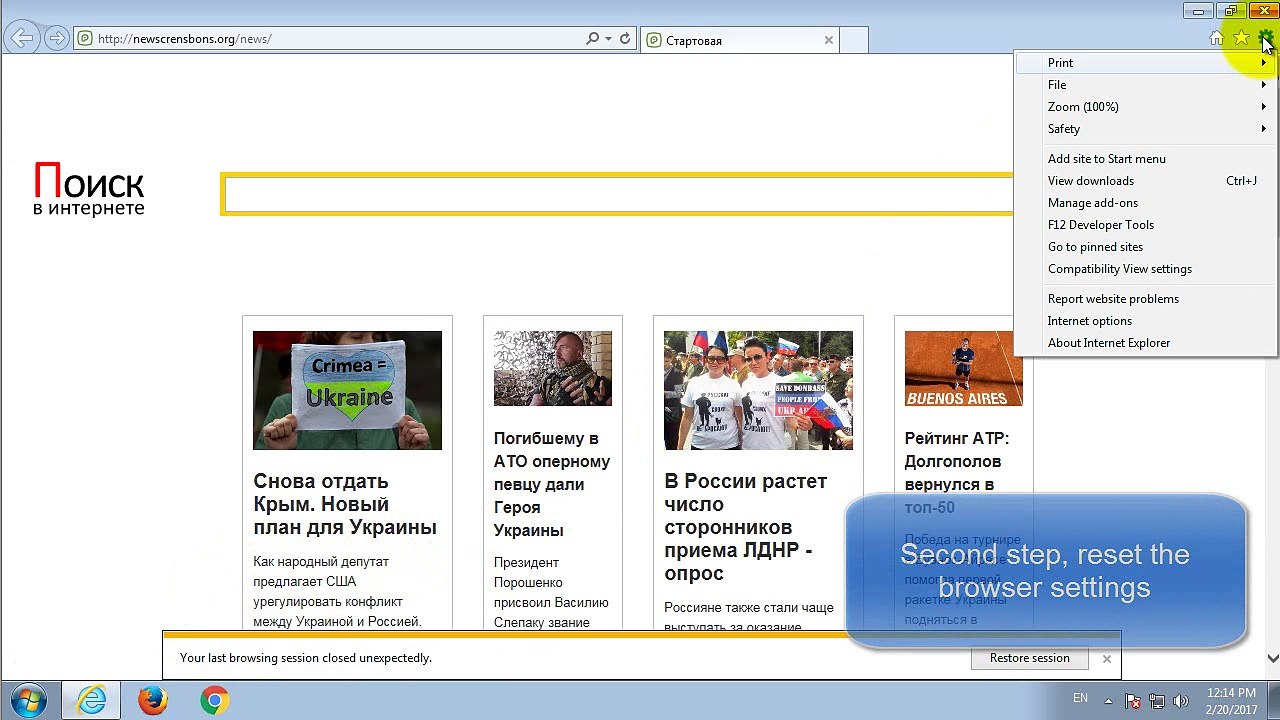The height and width of the screenshot is (720, 1280).
Task: Open headline Рейтинг ATP: Долгополов
Action: [957, 472]
